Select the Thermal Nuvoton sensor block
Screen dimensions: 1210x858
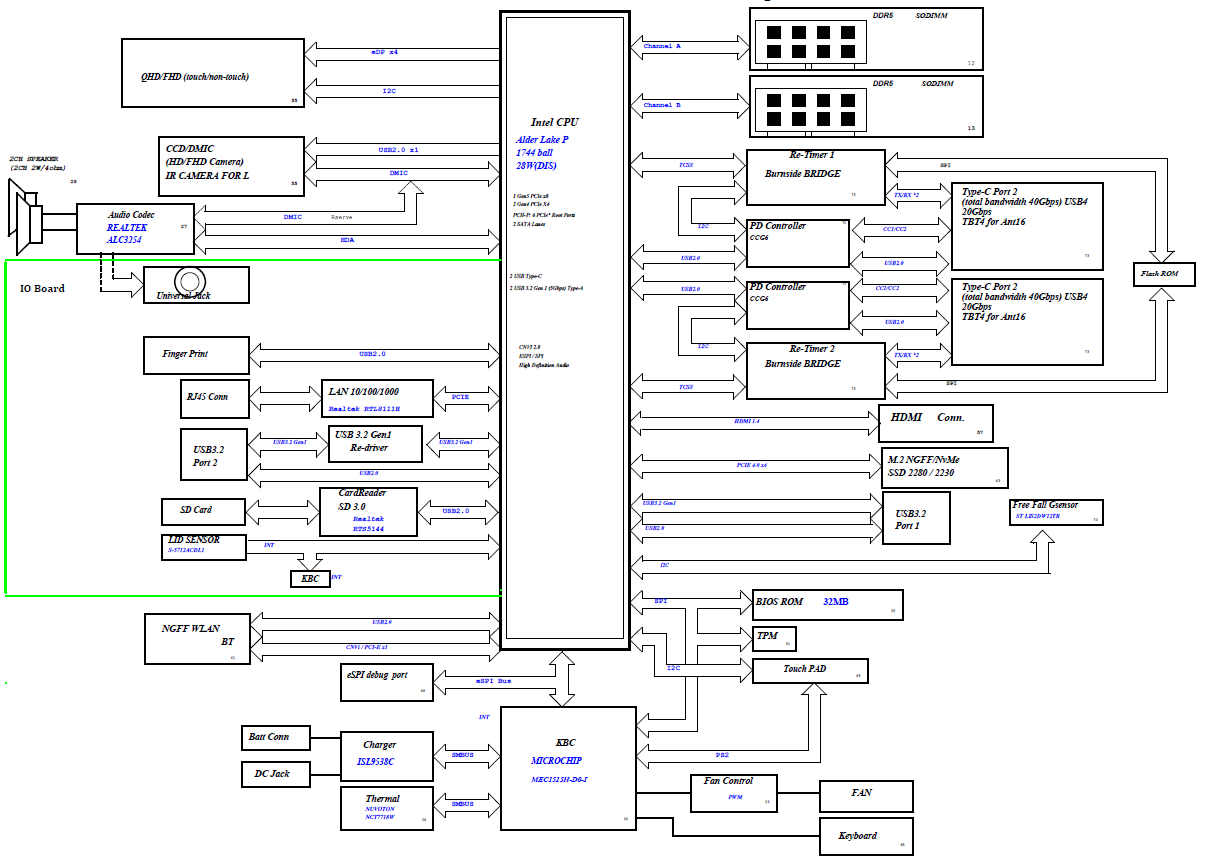[x=385, y=808]
